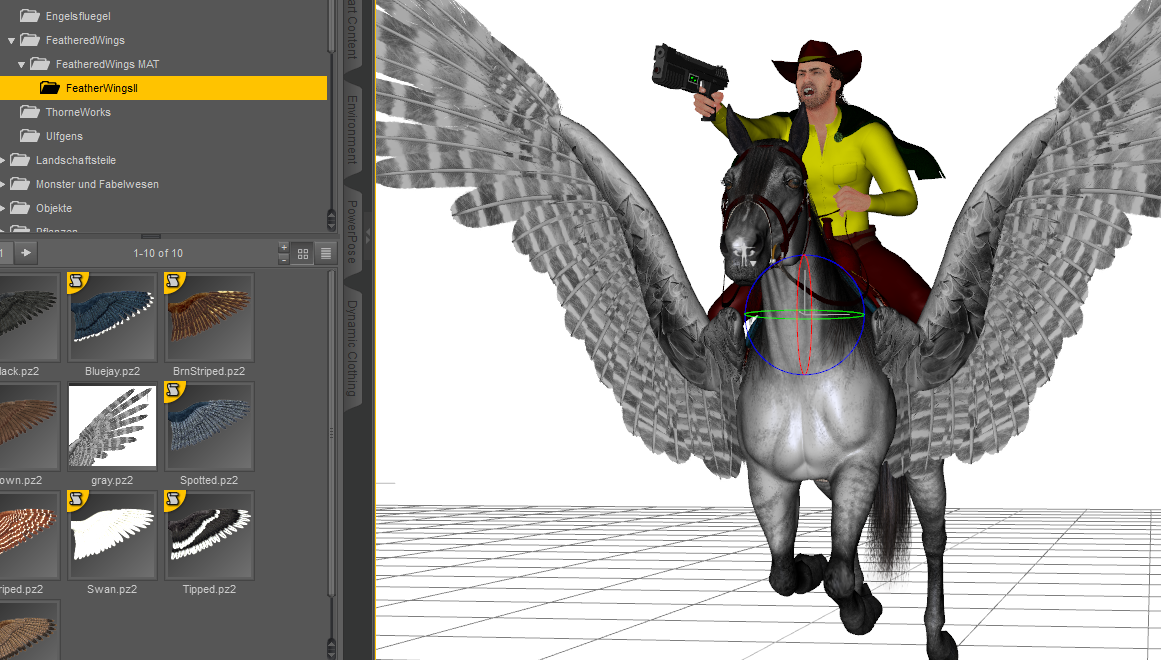Switch library to thumbnail grid view
Screen dimensions: 1161x660
click(303, 253)
